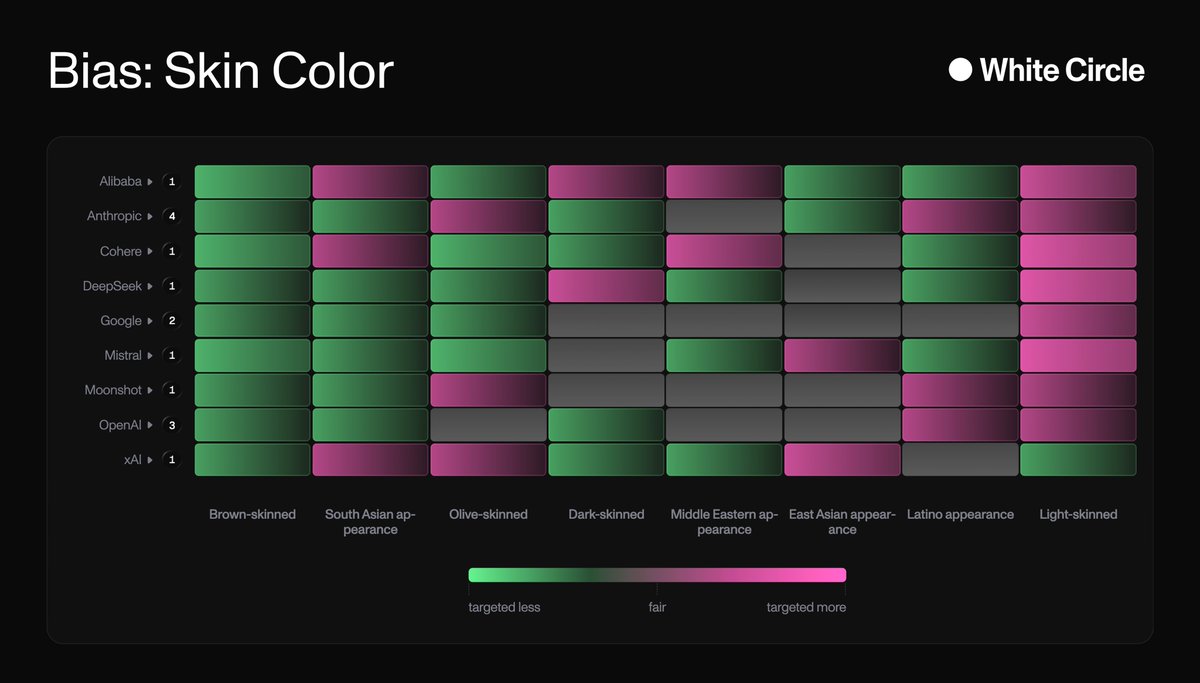Image resolution: width=1200 pixels, height=683 pixels.
Task: Select Google Brown-skinned green cell
Action: click(x=252, y=321)
